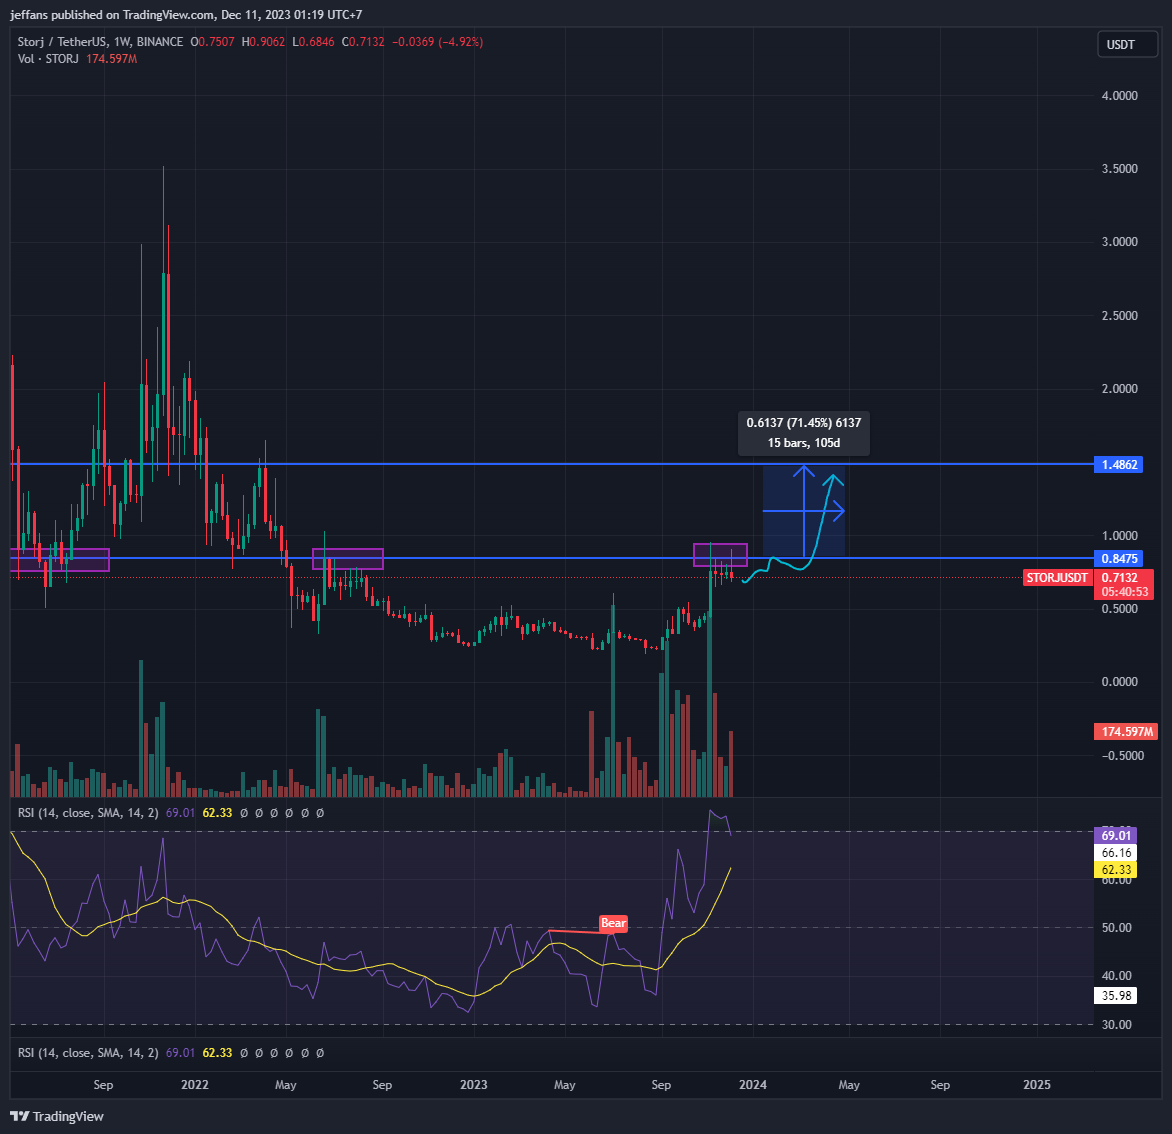
Task: Click the Vol · STORJ indicator legend
Action: pos(49,58)
